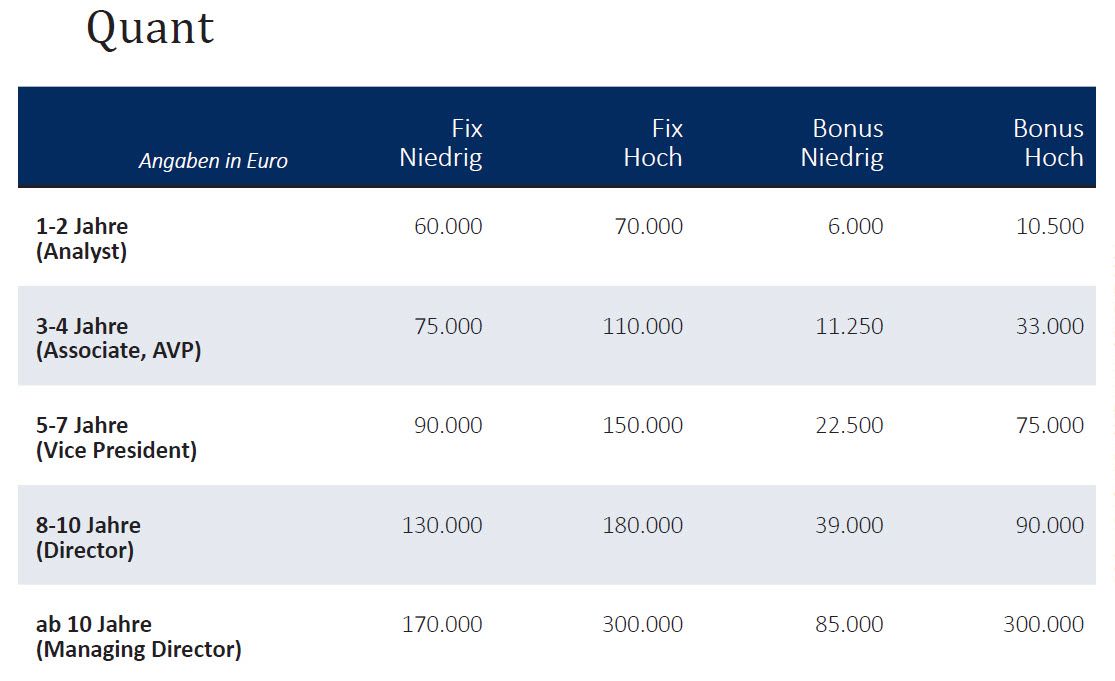Select the Fix Hoch column header
Viewport: 1115px width, 681px height.
coord(653,143)
